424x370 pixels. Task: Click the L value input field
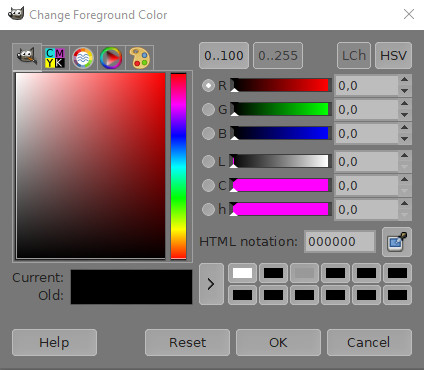pos(366,162)
